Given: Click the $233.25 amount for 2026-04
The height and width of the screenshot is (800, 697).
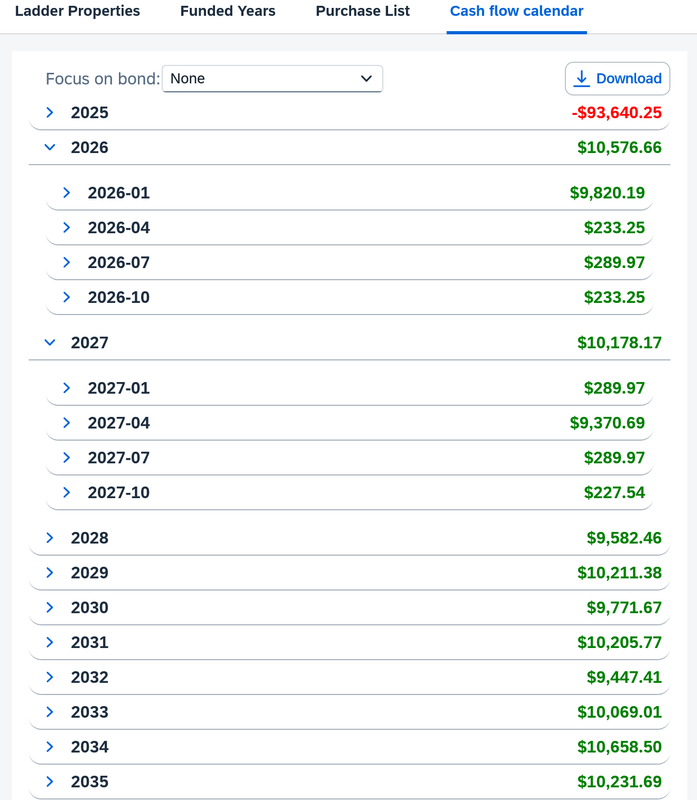Looking at the screenshot, I should 614,228.
